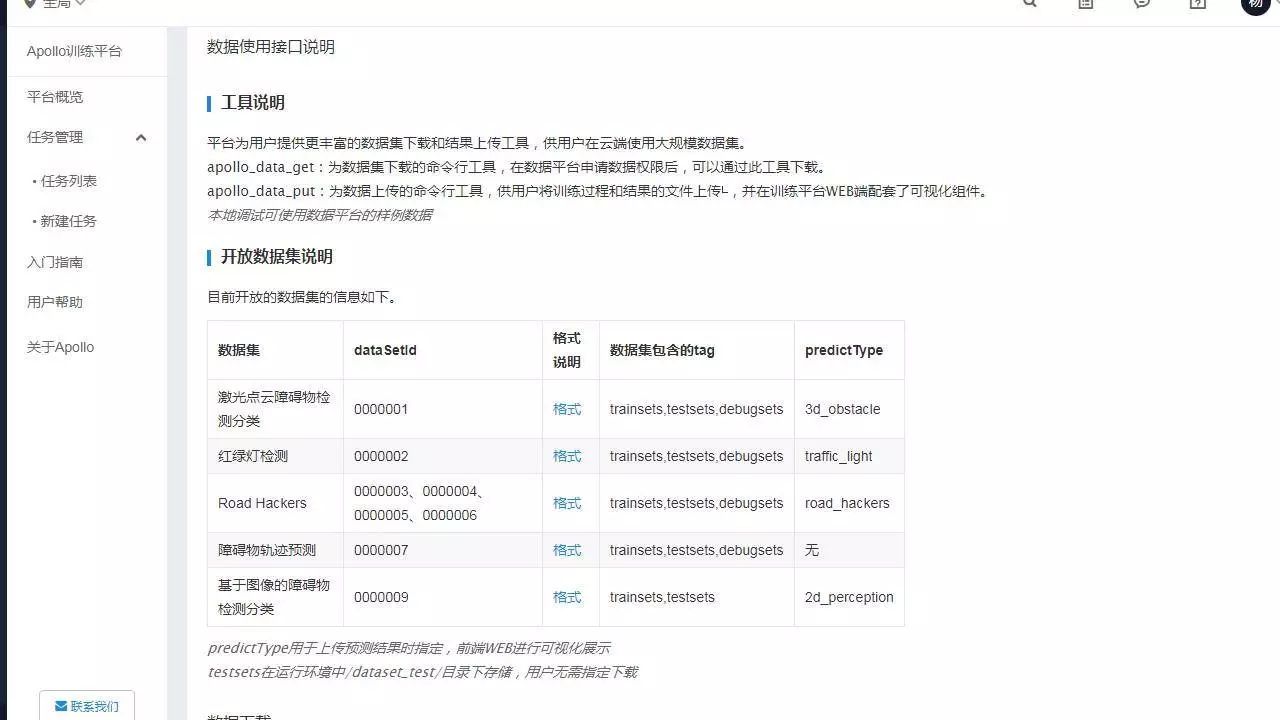The image size is (1280, 720).
Task: Click the 工具说明 section heading
Action: pyautogui.click(x=253, y=103)
